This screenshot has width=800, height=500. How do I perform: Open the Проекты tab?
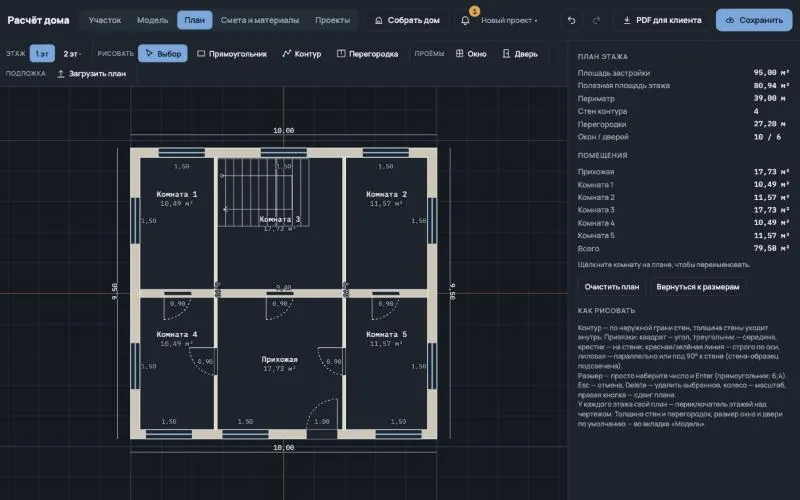coord(332,20)
